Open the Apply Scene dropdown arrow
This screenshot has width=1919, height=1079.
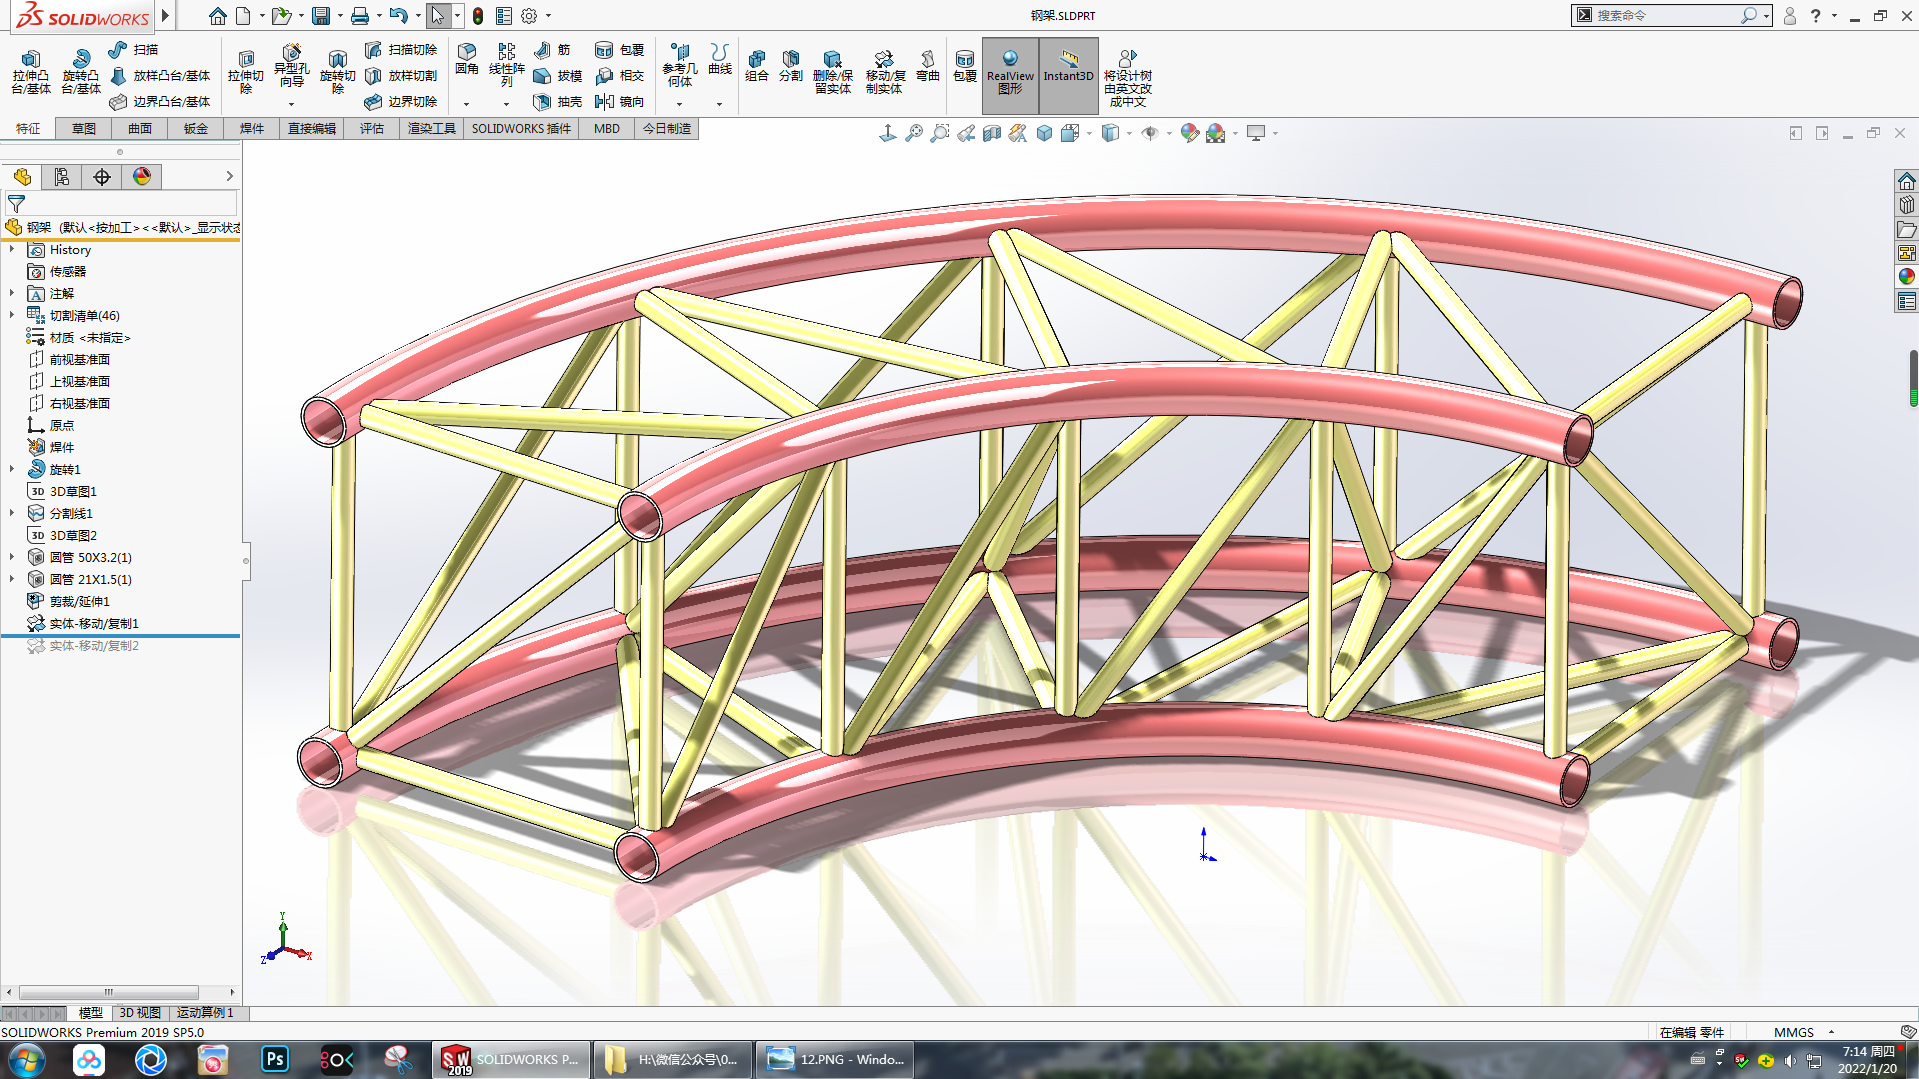coord(1235,133)
